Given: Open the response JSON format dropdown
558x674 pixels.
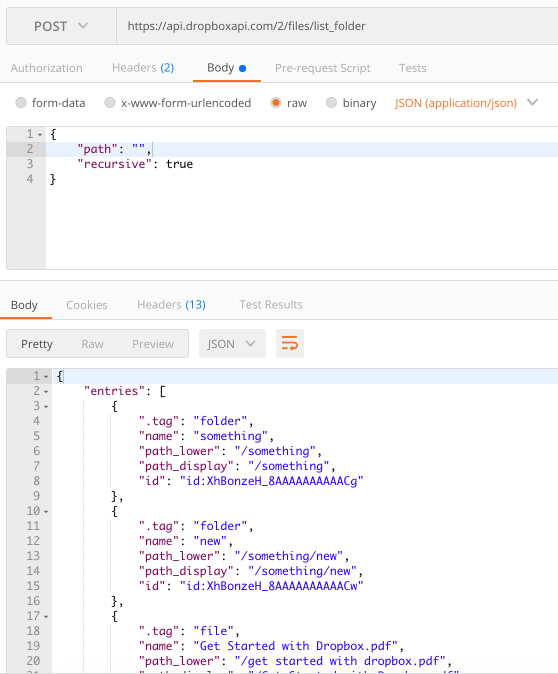Looking at the screenshot, I should tap(232, 343).
